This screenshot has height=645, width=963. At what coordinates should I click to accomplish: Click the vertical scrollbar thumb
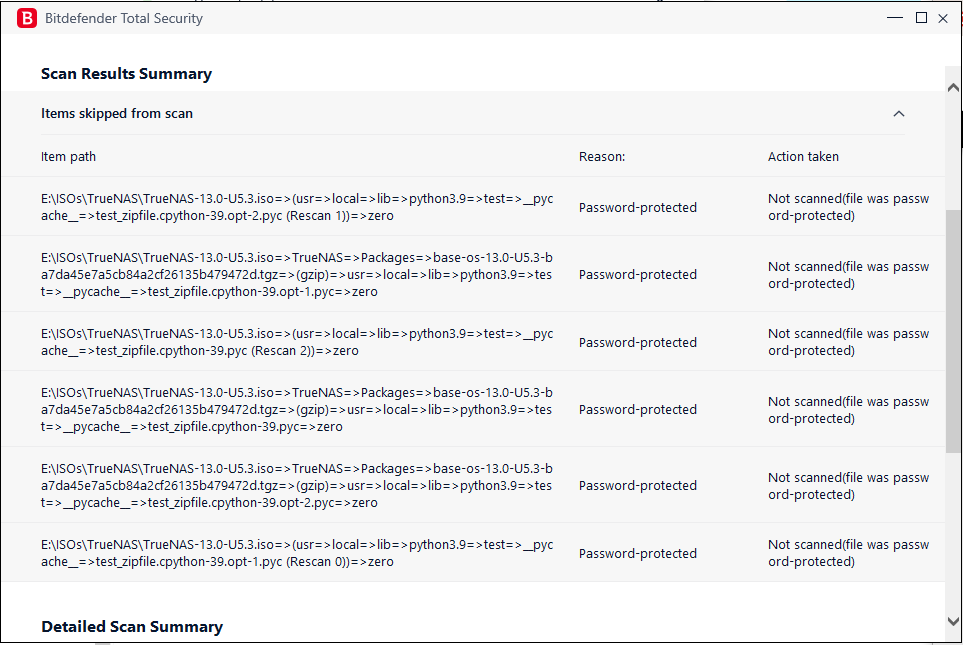[953, 330]
